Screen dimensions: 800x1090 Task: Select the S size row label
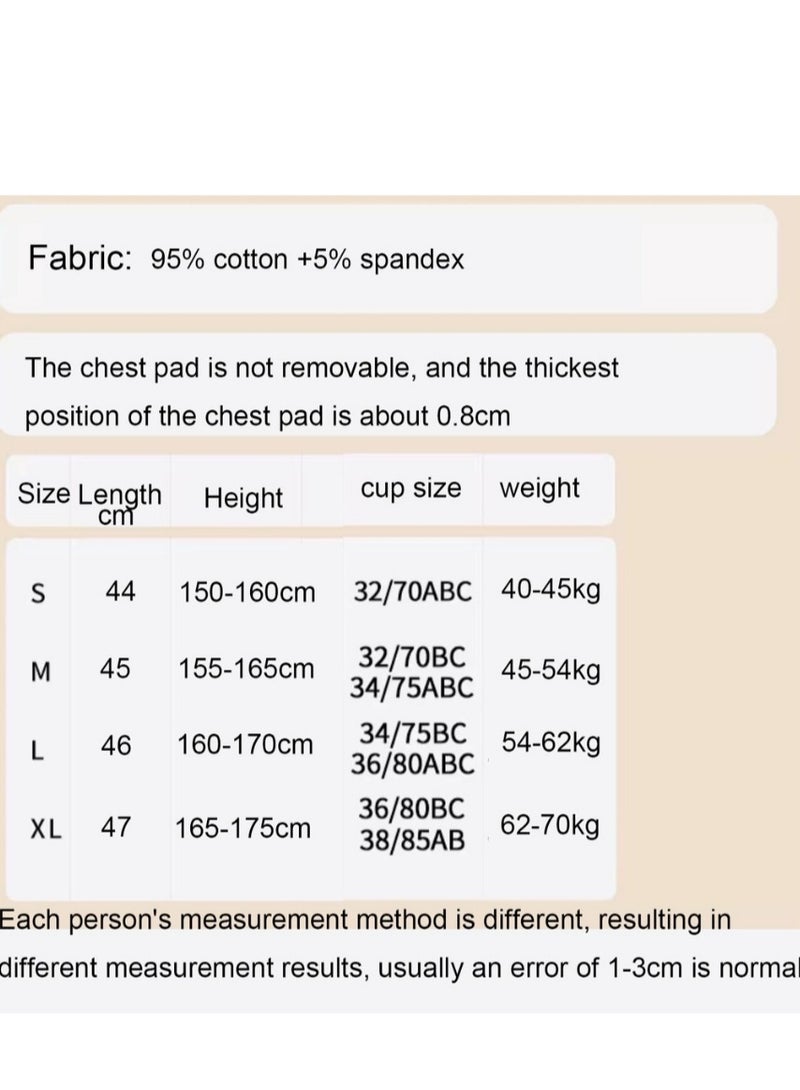39,594
